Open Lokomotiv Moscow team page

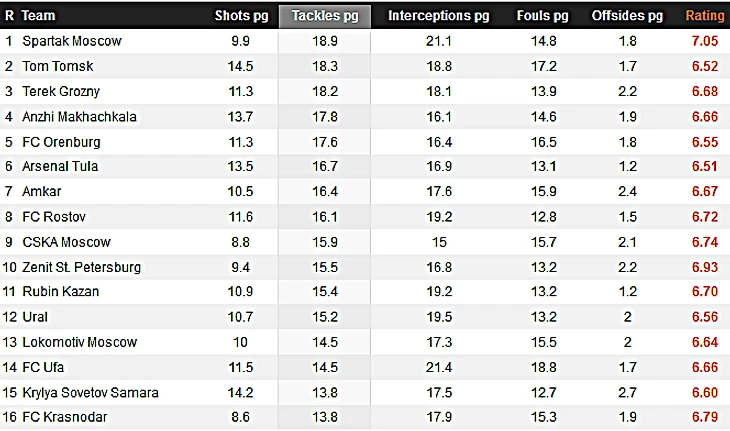point(79,342)
